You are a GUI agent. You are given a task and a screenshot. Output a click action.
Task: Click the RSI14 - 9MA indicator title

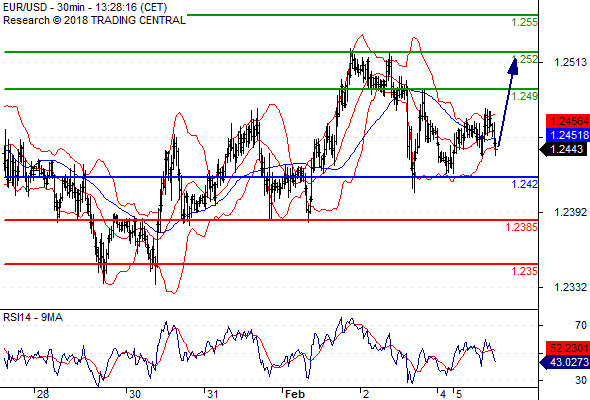(33, 318)
